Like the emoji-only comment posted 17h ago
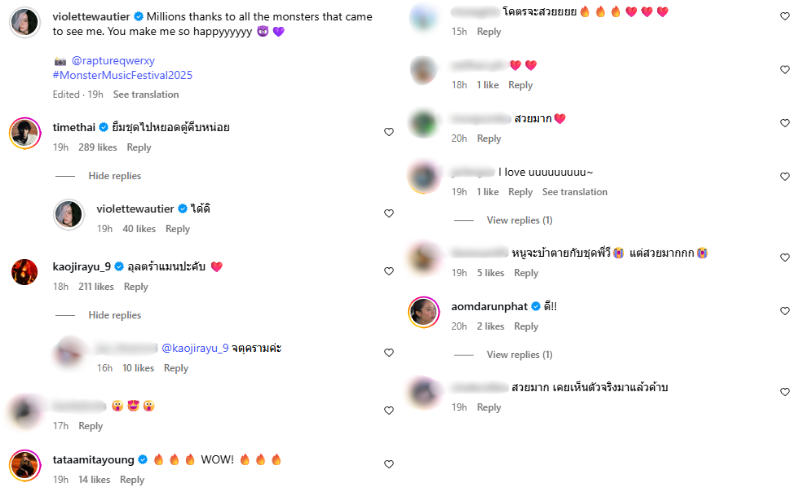Viewport: 800px width, 497px height. point(389,410)
